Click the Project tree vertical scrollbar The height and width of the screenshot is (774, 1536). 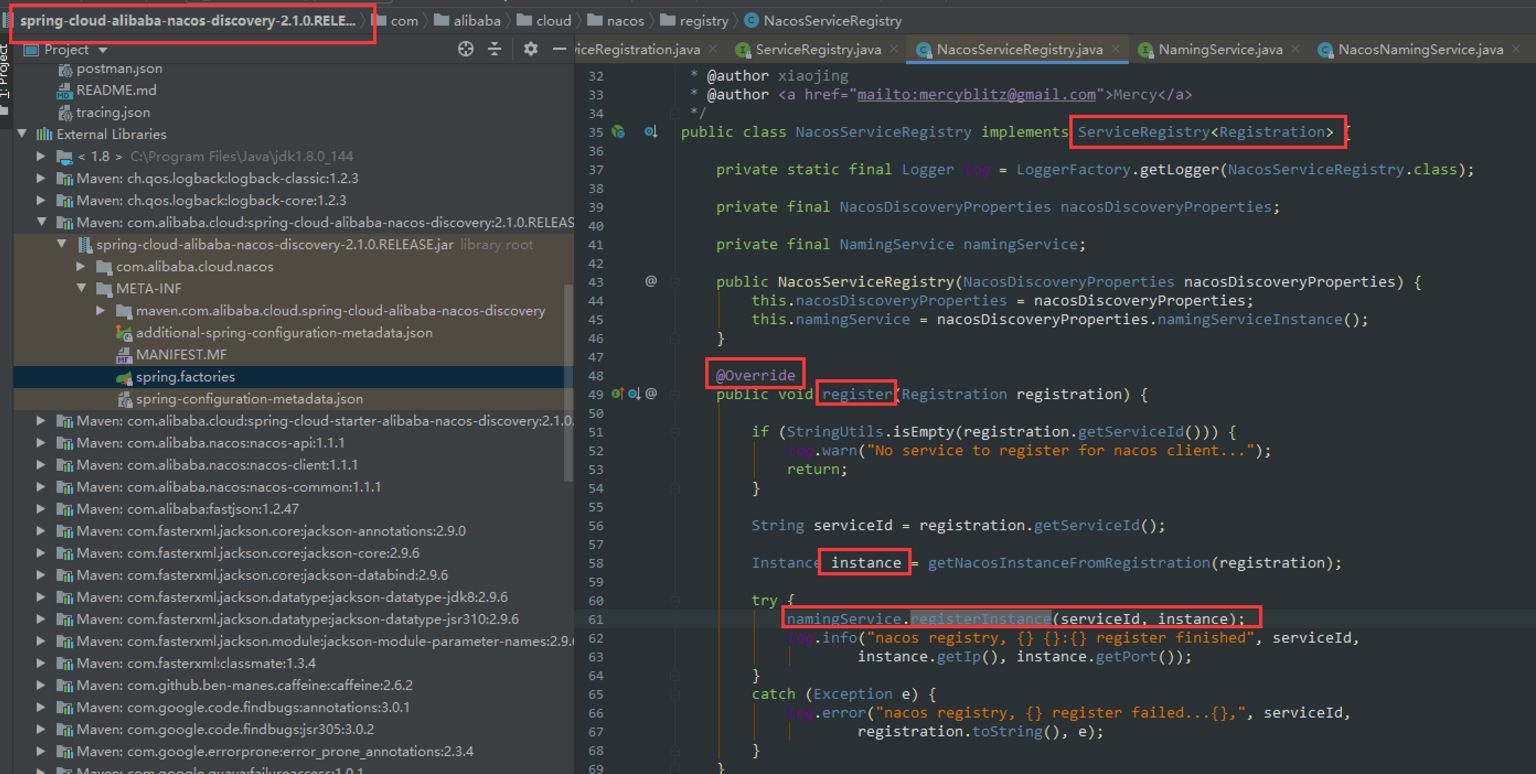(568, 385)
